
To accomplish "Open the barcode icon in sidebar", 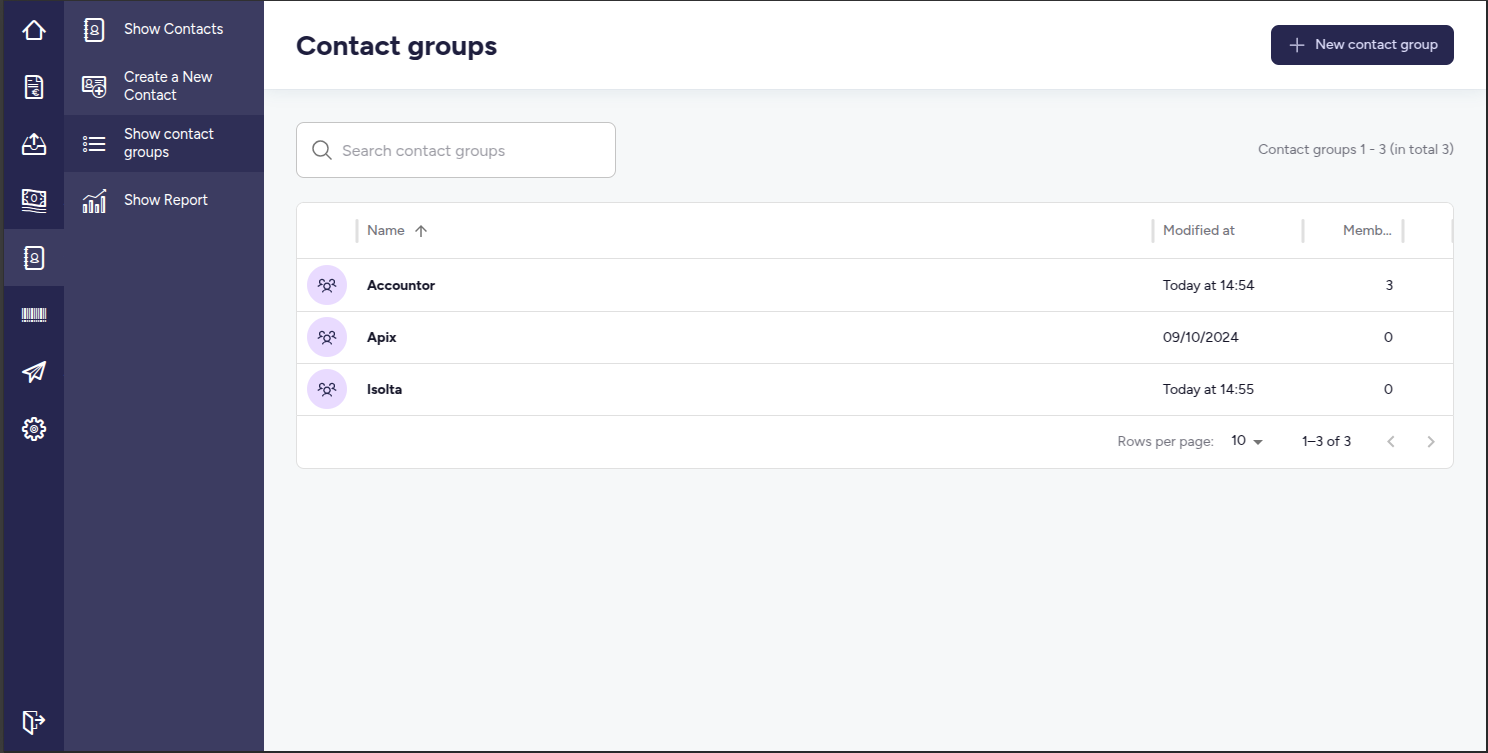I will pos(34,315).
